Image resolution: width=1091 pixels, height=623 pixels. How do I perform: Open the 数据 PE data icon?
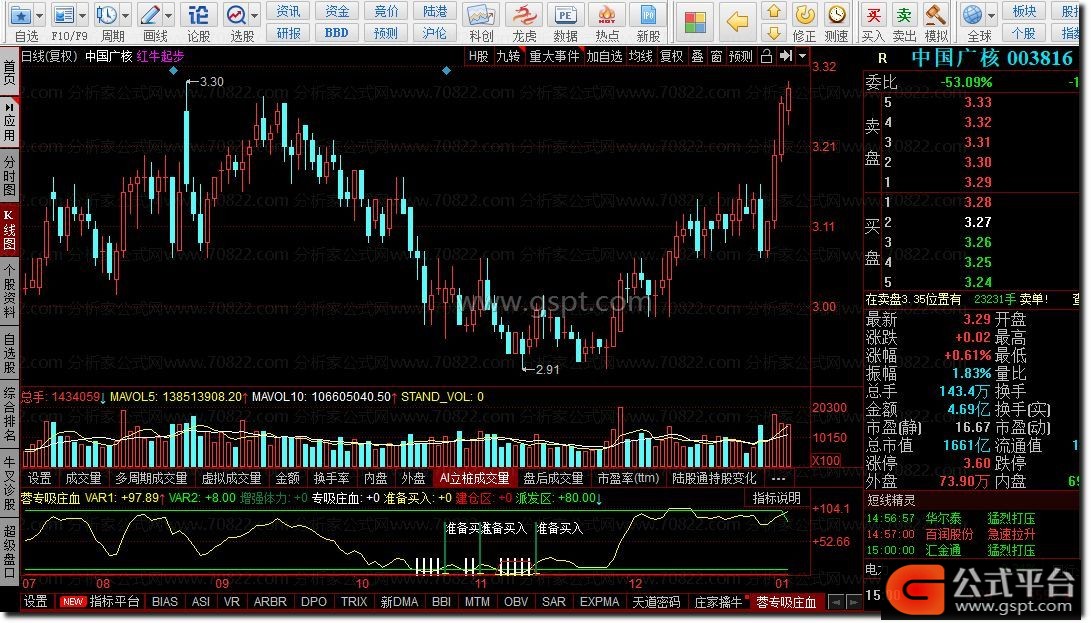point(565,15)
